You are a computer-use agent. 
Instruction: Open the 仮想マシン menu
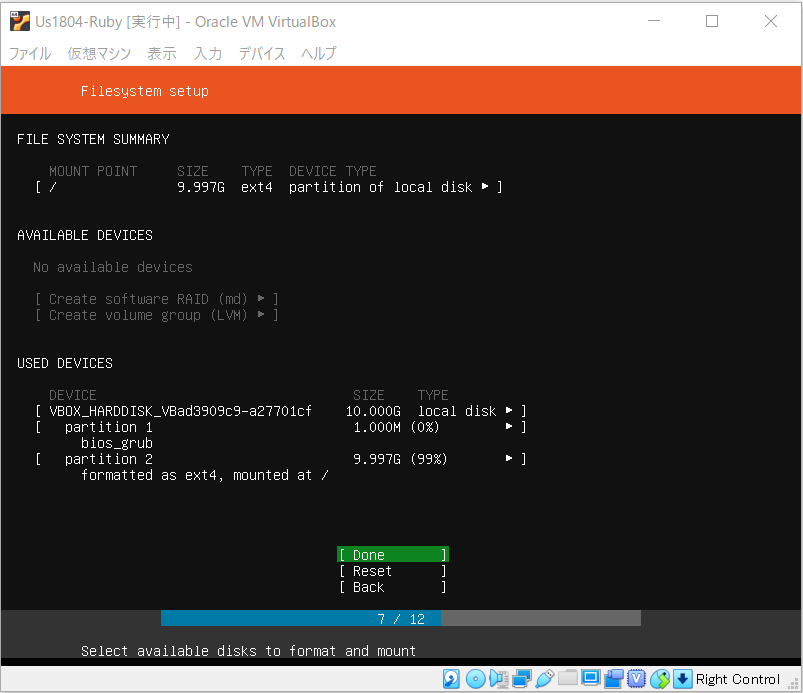click(x=99, y=53)
